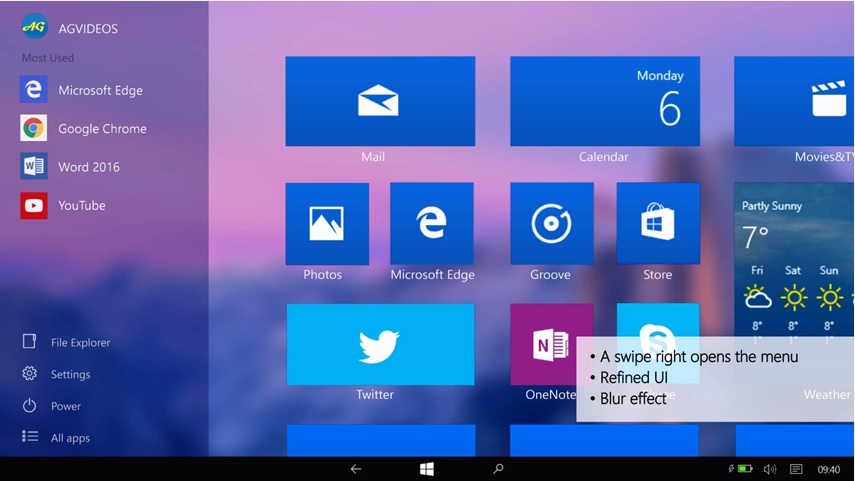855x481 pixels.
Task: Click the AGVIDEOS account name
Action: click(88, 28)
